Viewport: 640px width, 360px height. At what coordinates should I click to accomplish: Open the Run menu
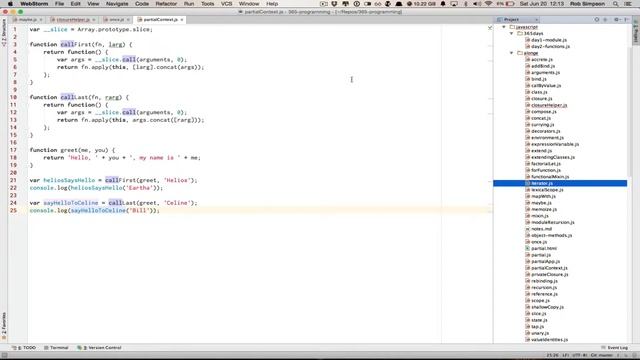click(189, 4)
